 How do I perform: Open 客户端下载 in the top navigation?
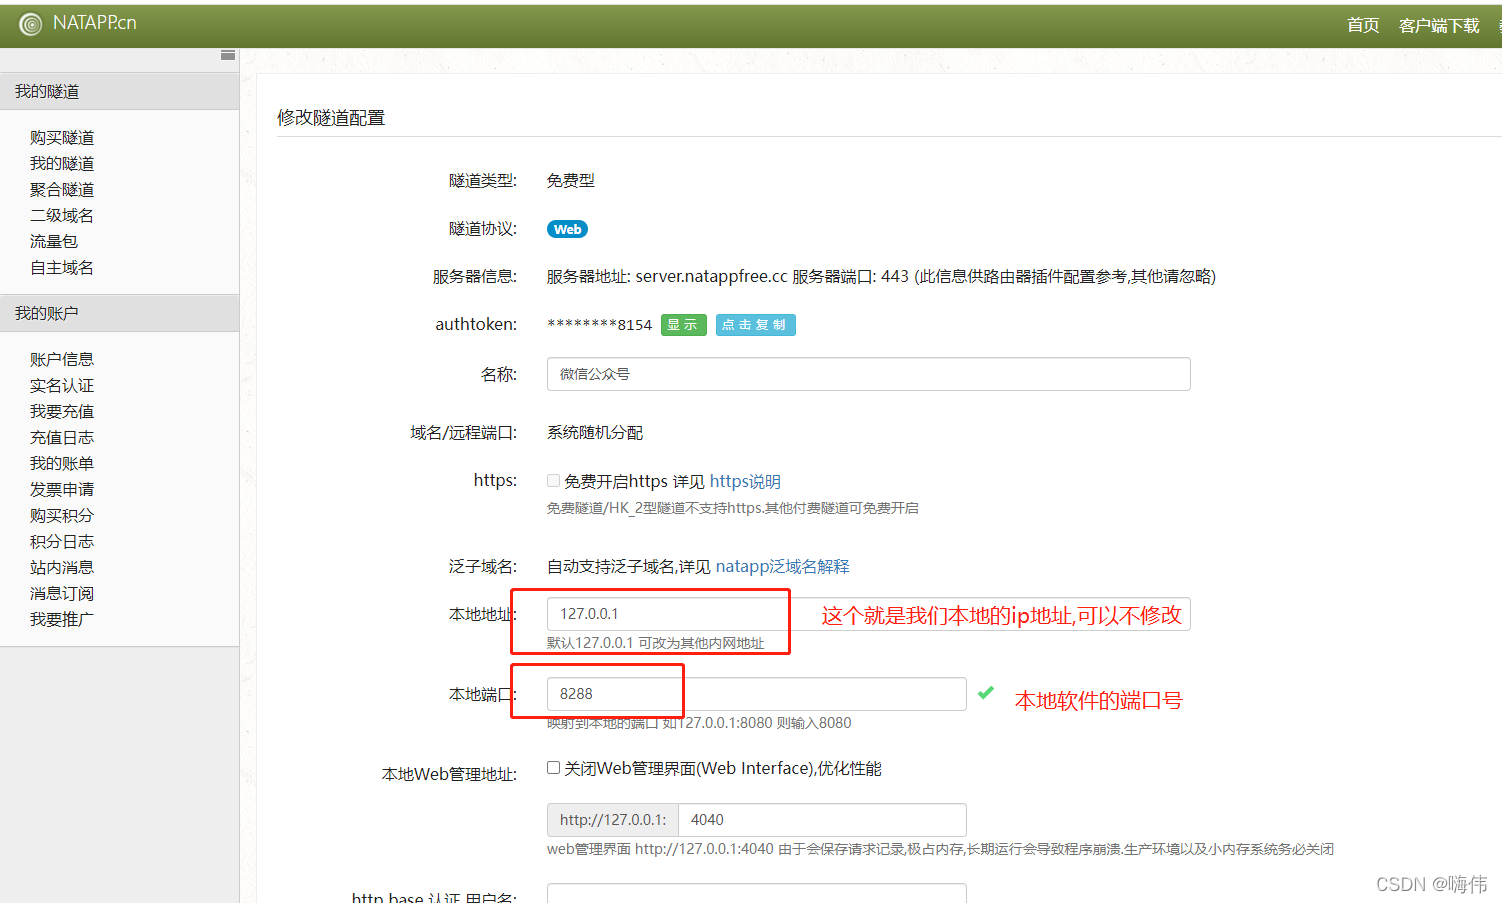tap(1439, 25)
